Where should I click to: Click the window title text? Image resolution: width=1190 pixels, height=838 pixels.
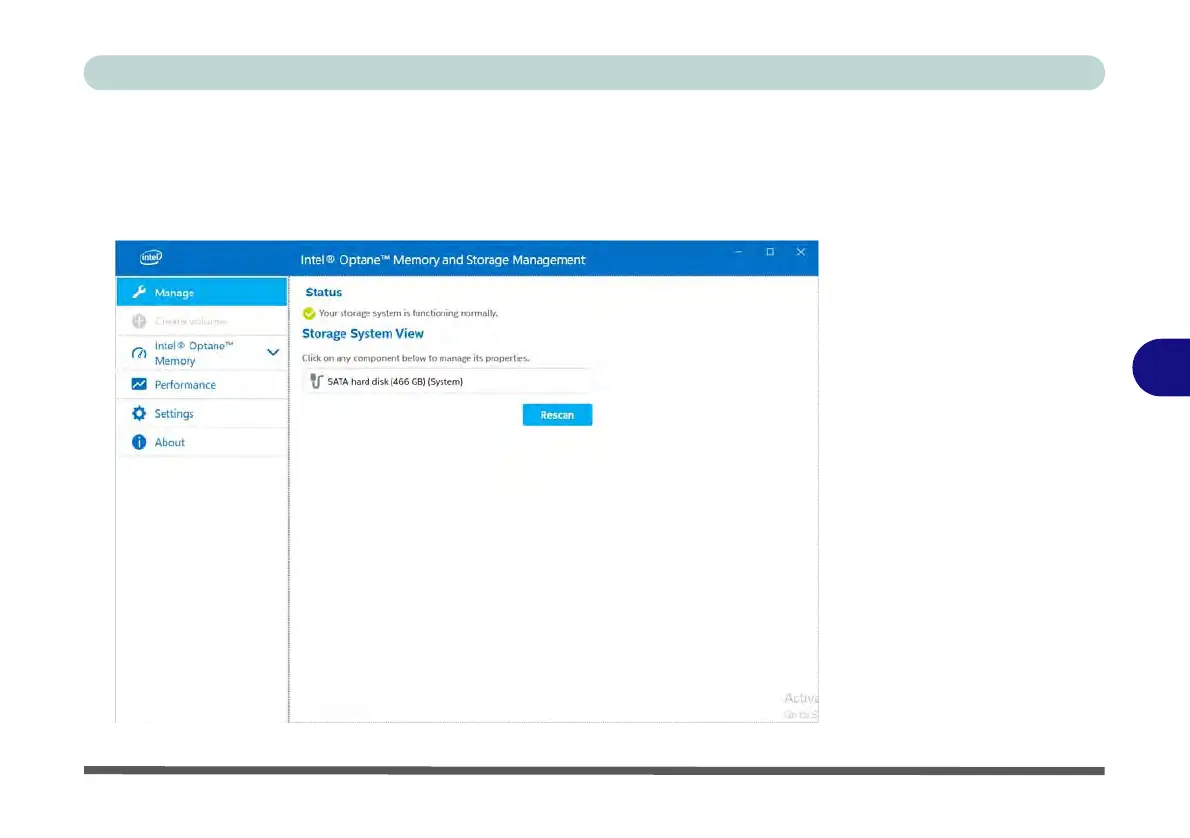442,260
